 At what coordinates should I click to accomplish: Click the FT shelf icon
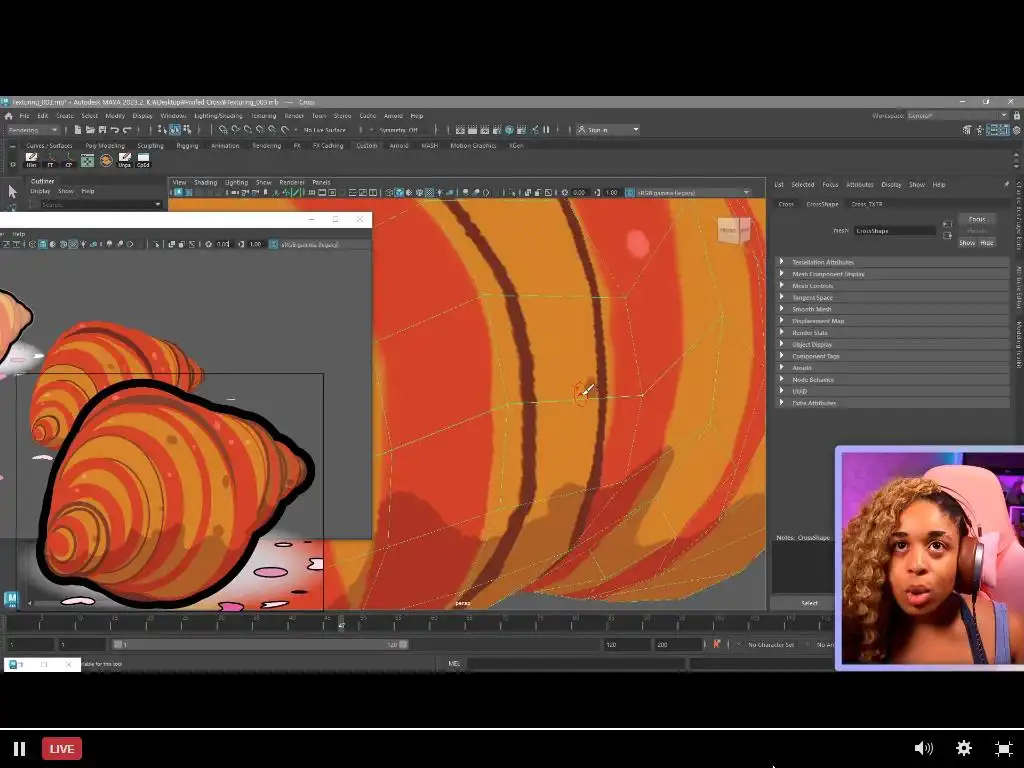(50, 160)
